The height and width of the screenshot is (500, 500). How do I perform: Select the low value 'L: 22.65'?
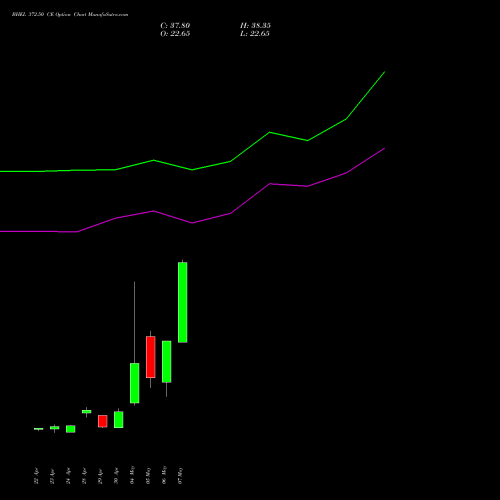coord(255,34)
